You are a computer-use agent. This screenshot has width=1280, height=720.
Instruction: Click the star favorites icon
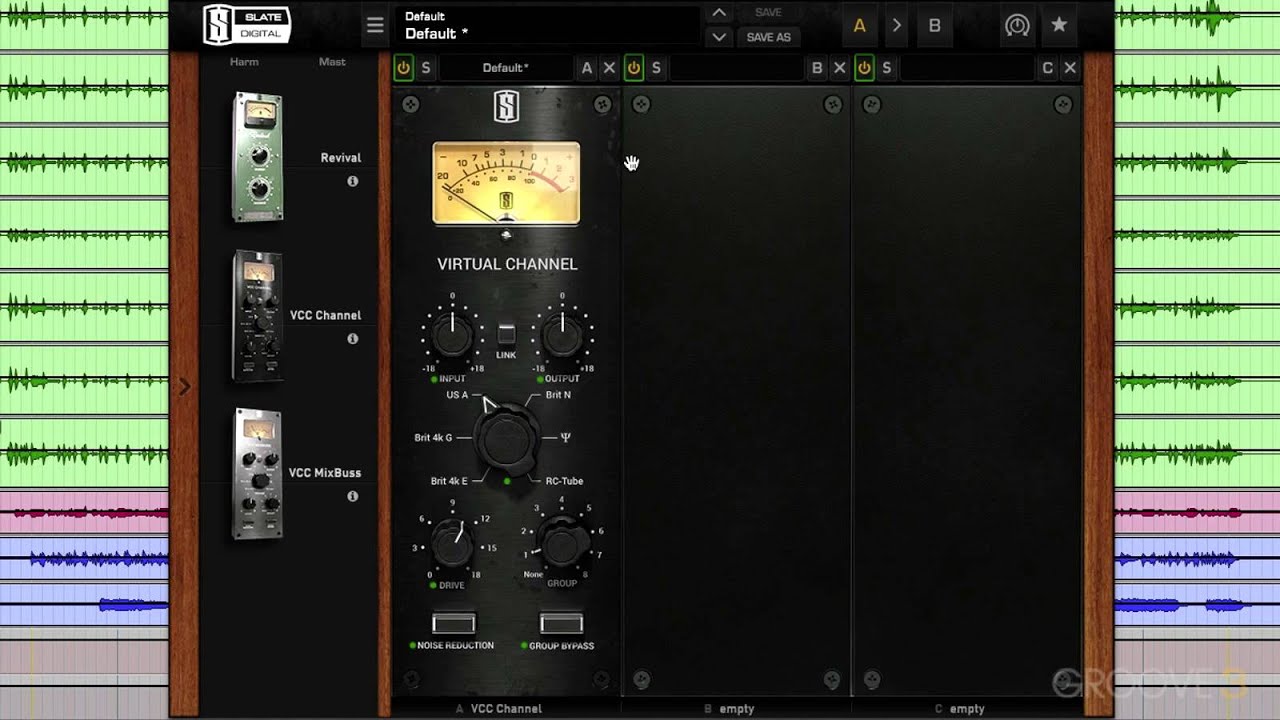click(1059, 26)
